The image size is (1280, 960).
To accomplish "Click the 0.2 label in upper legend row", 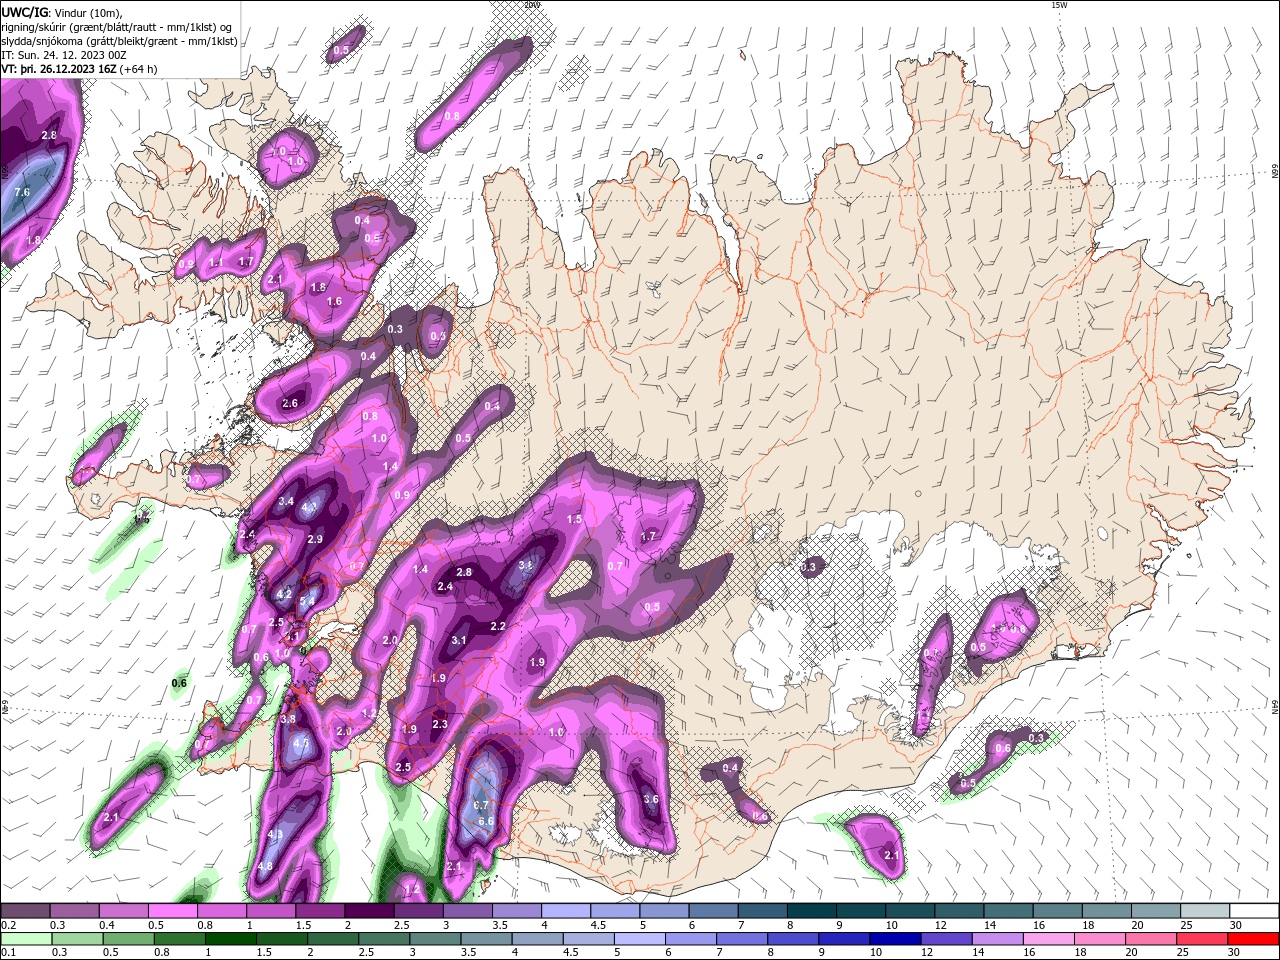I will pyautogui.click(x=8, y=925).
